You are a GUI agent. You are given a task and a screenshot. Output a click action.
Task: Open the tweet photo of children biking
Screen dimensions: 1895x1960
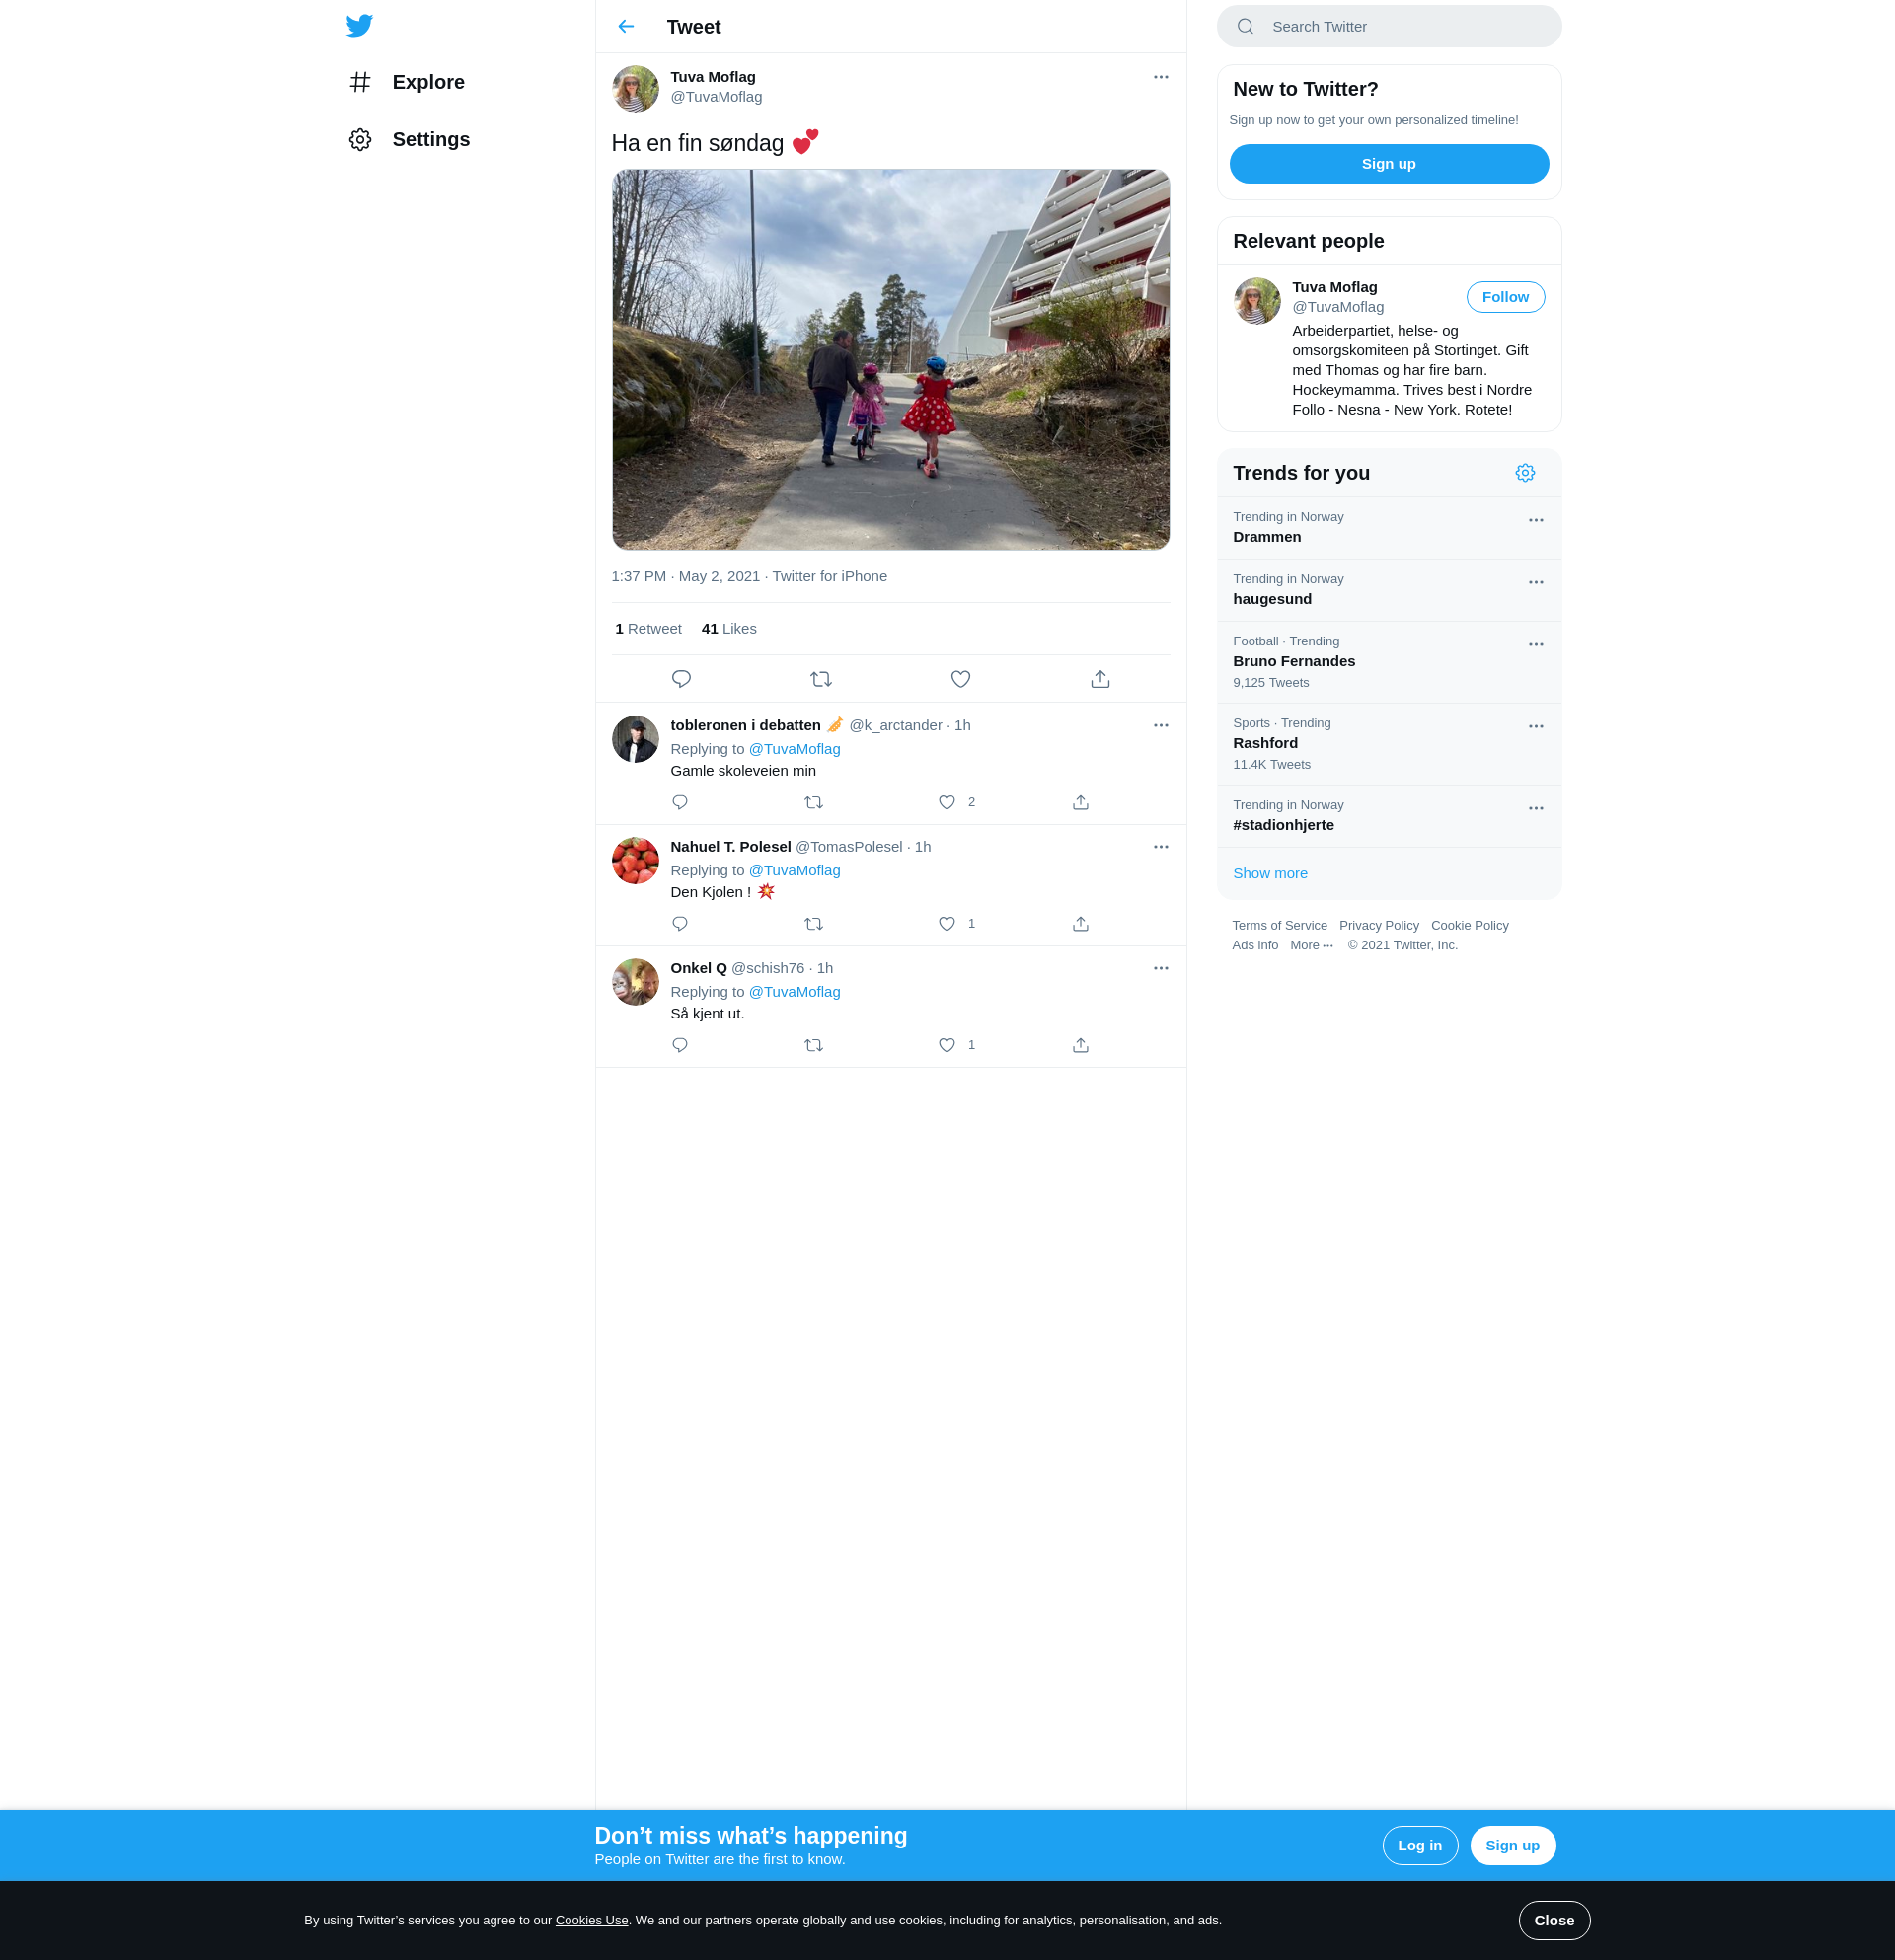(890, 359)
